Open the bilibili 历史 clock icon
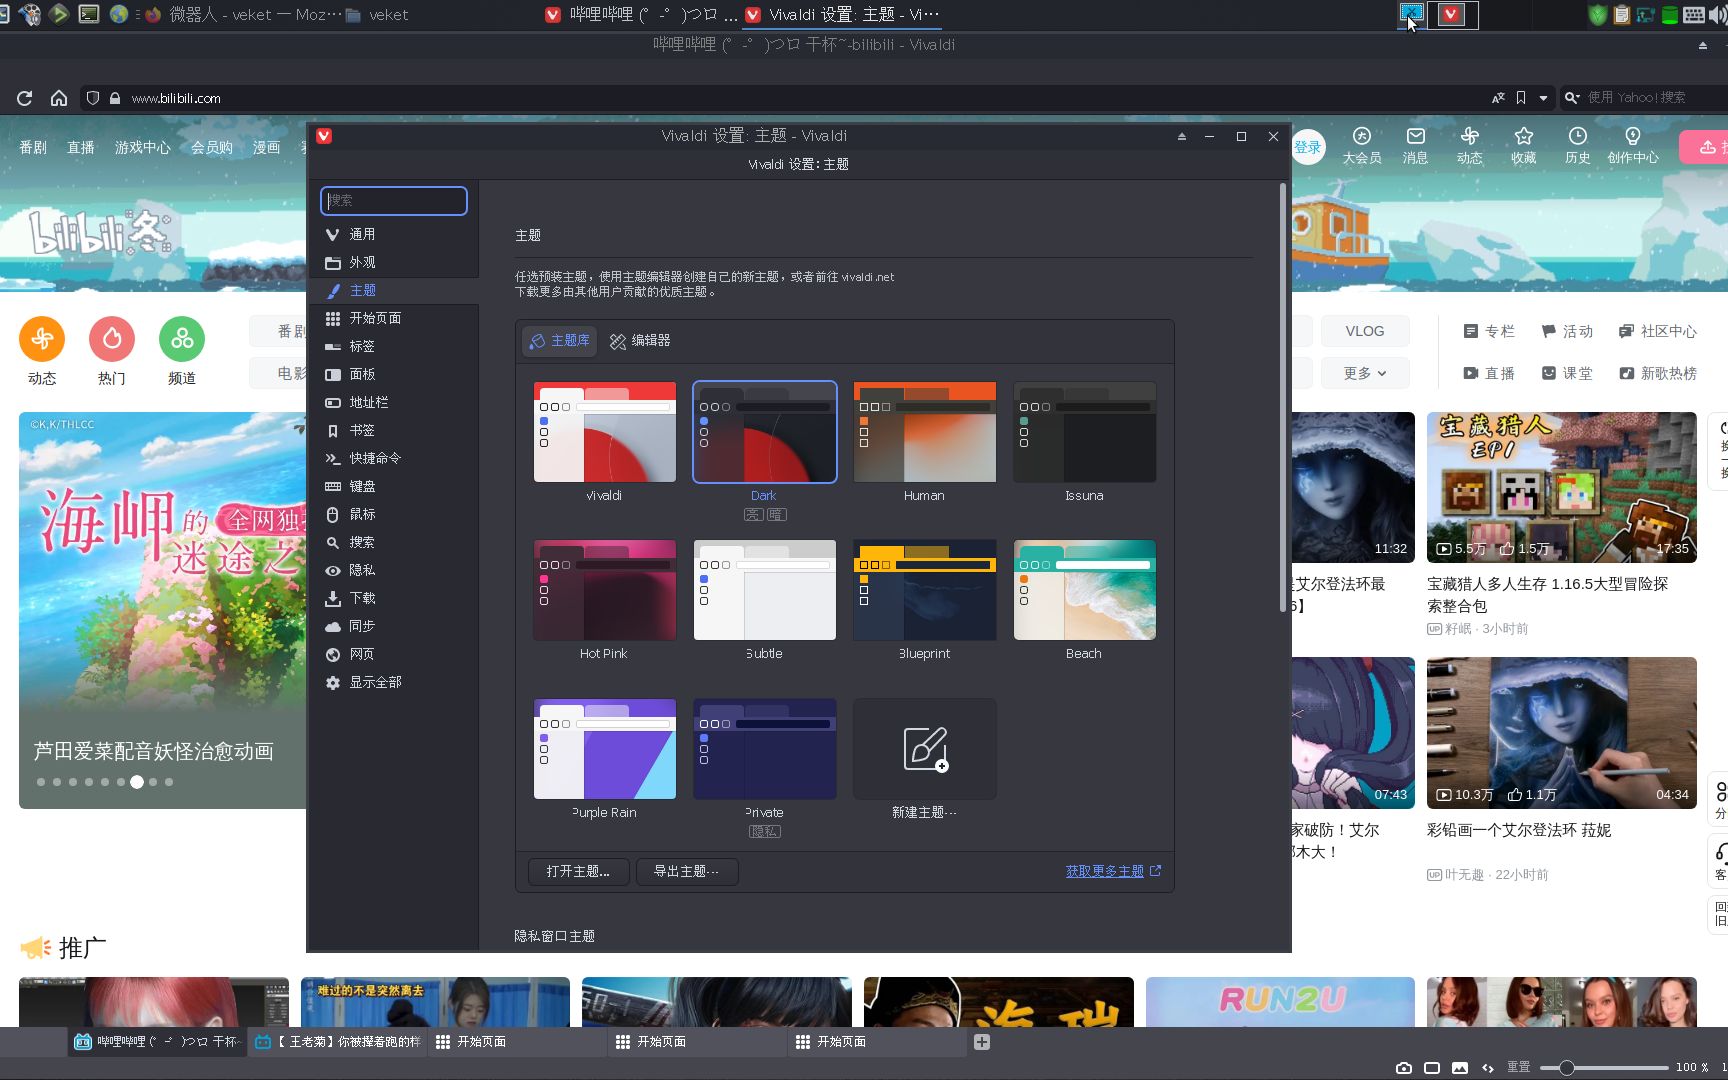 1577,136
